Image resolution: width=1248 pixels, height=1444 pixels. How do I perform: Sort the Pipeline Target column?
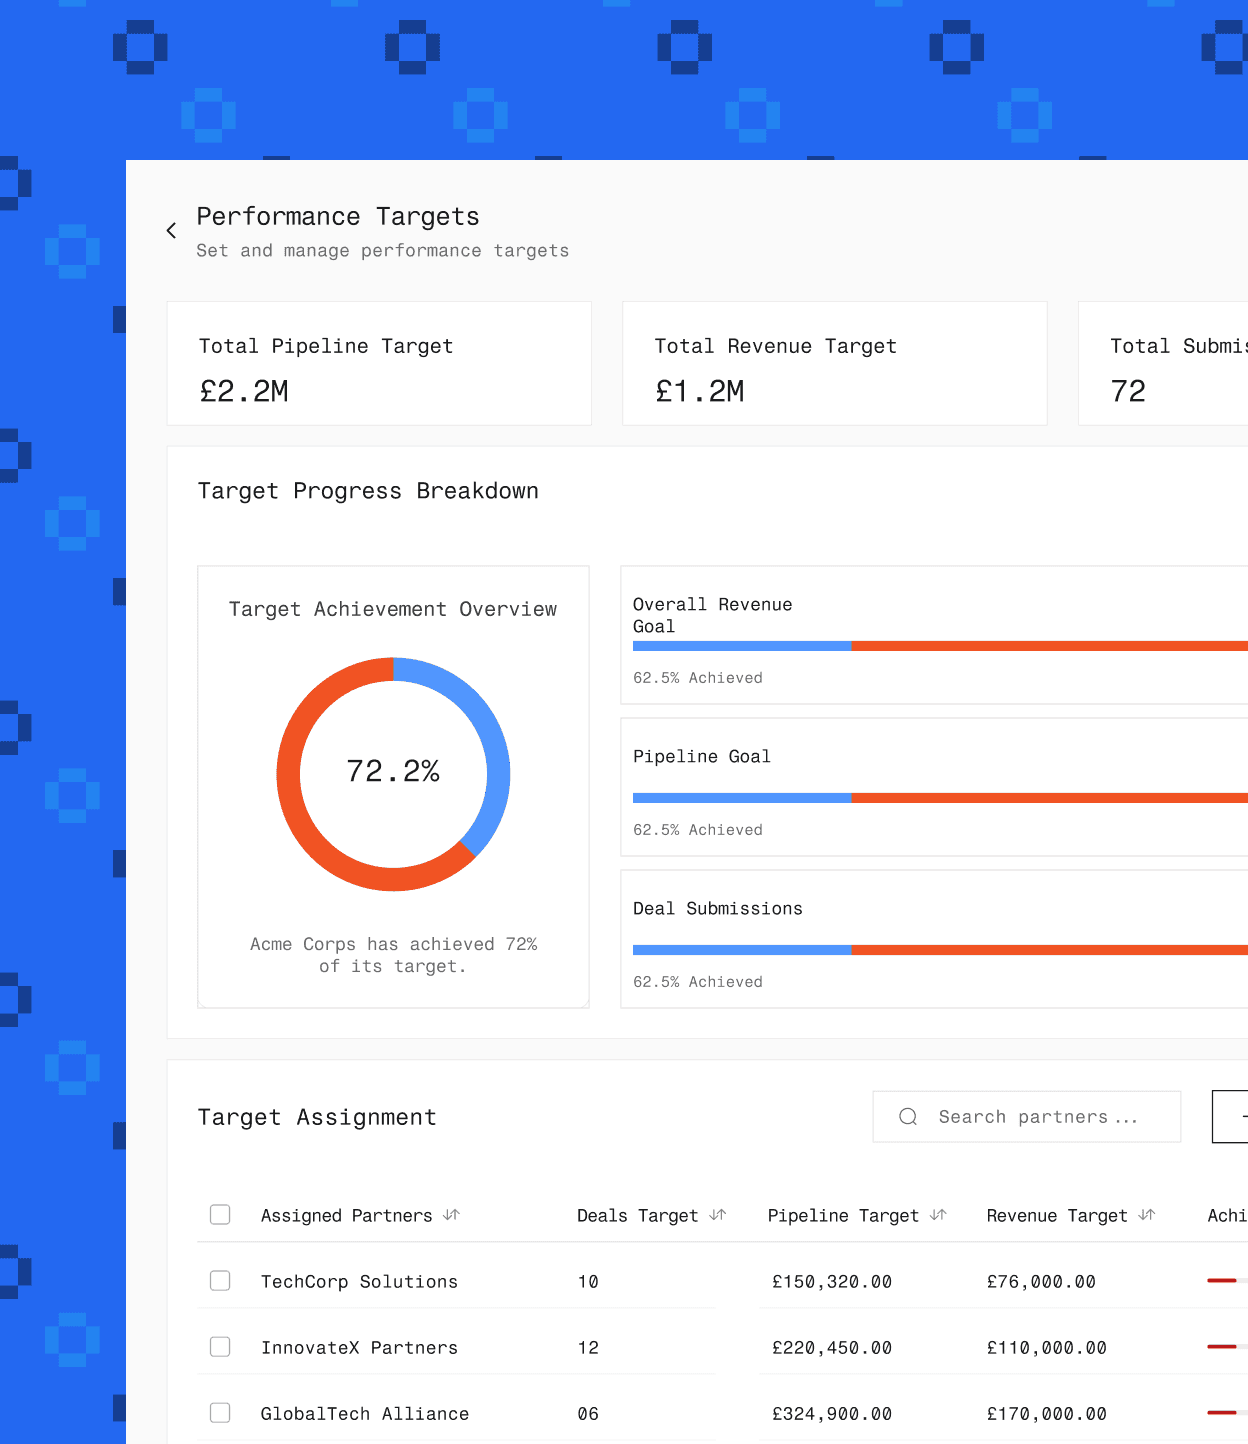938,1215
